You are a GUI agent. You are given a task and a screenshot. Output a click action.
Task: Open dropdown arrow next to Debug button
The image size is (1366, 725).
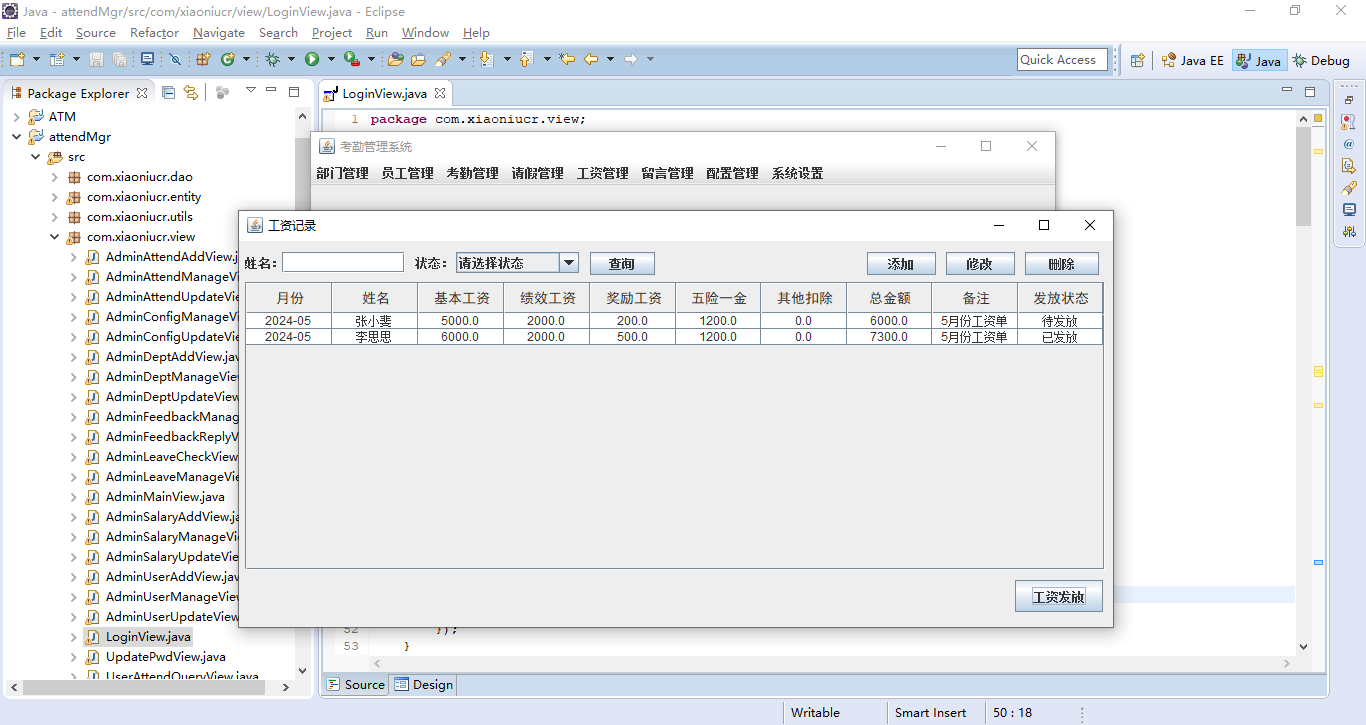pos(291,59)
